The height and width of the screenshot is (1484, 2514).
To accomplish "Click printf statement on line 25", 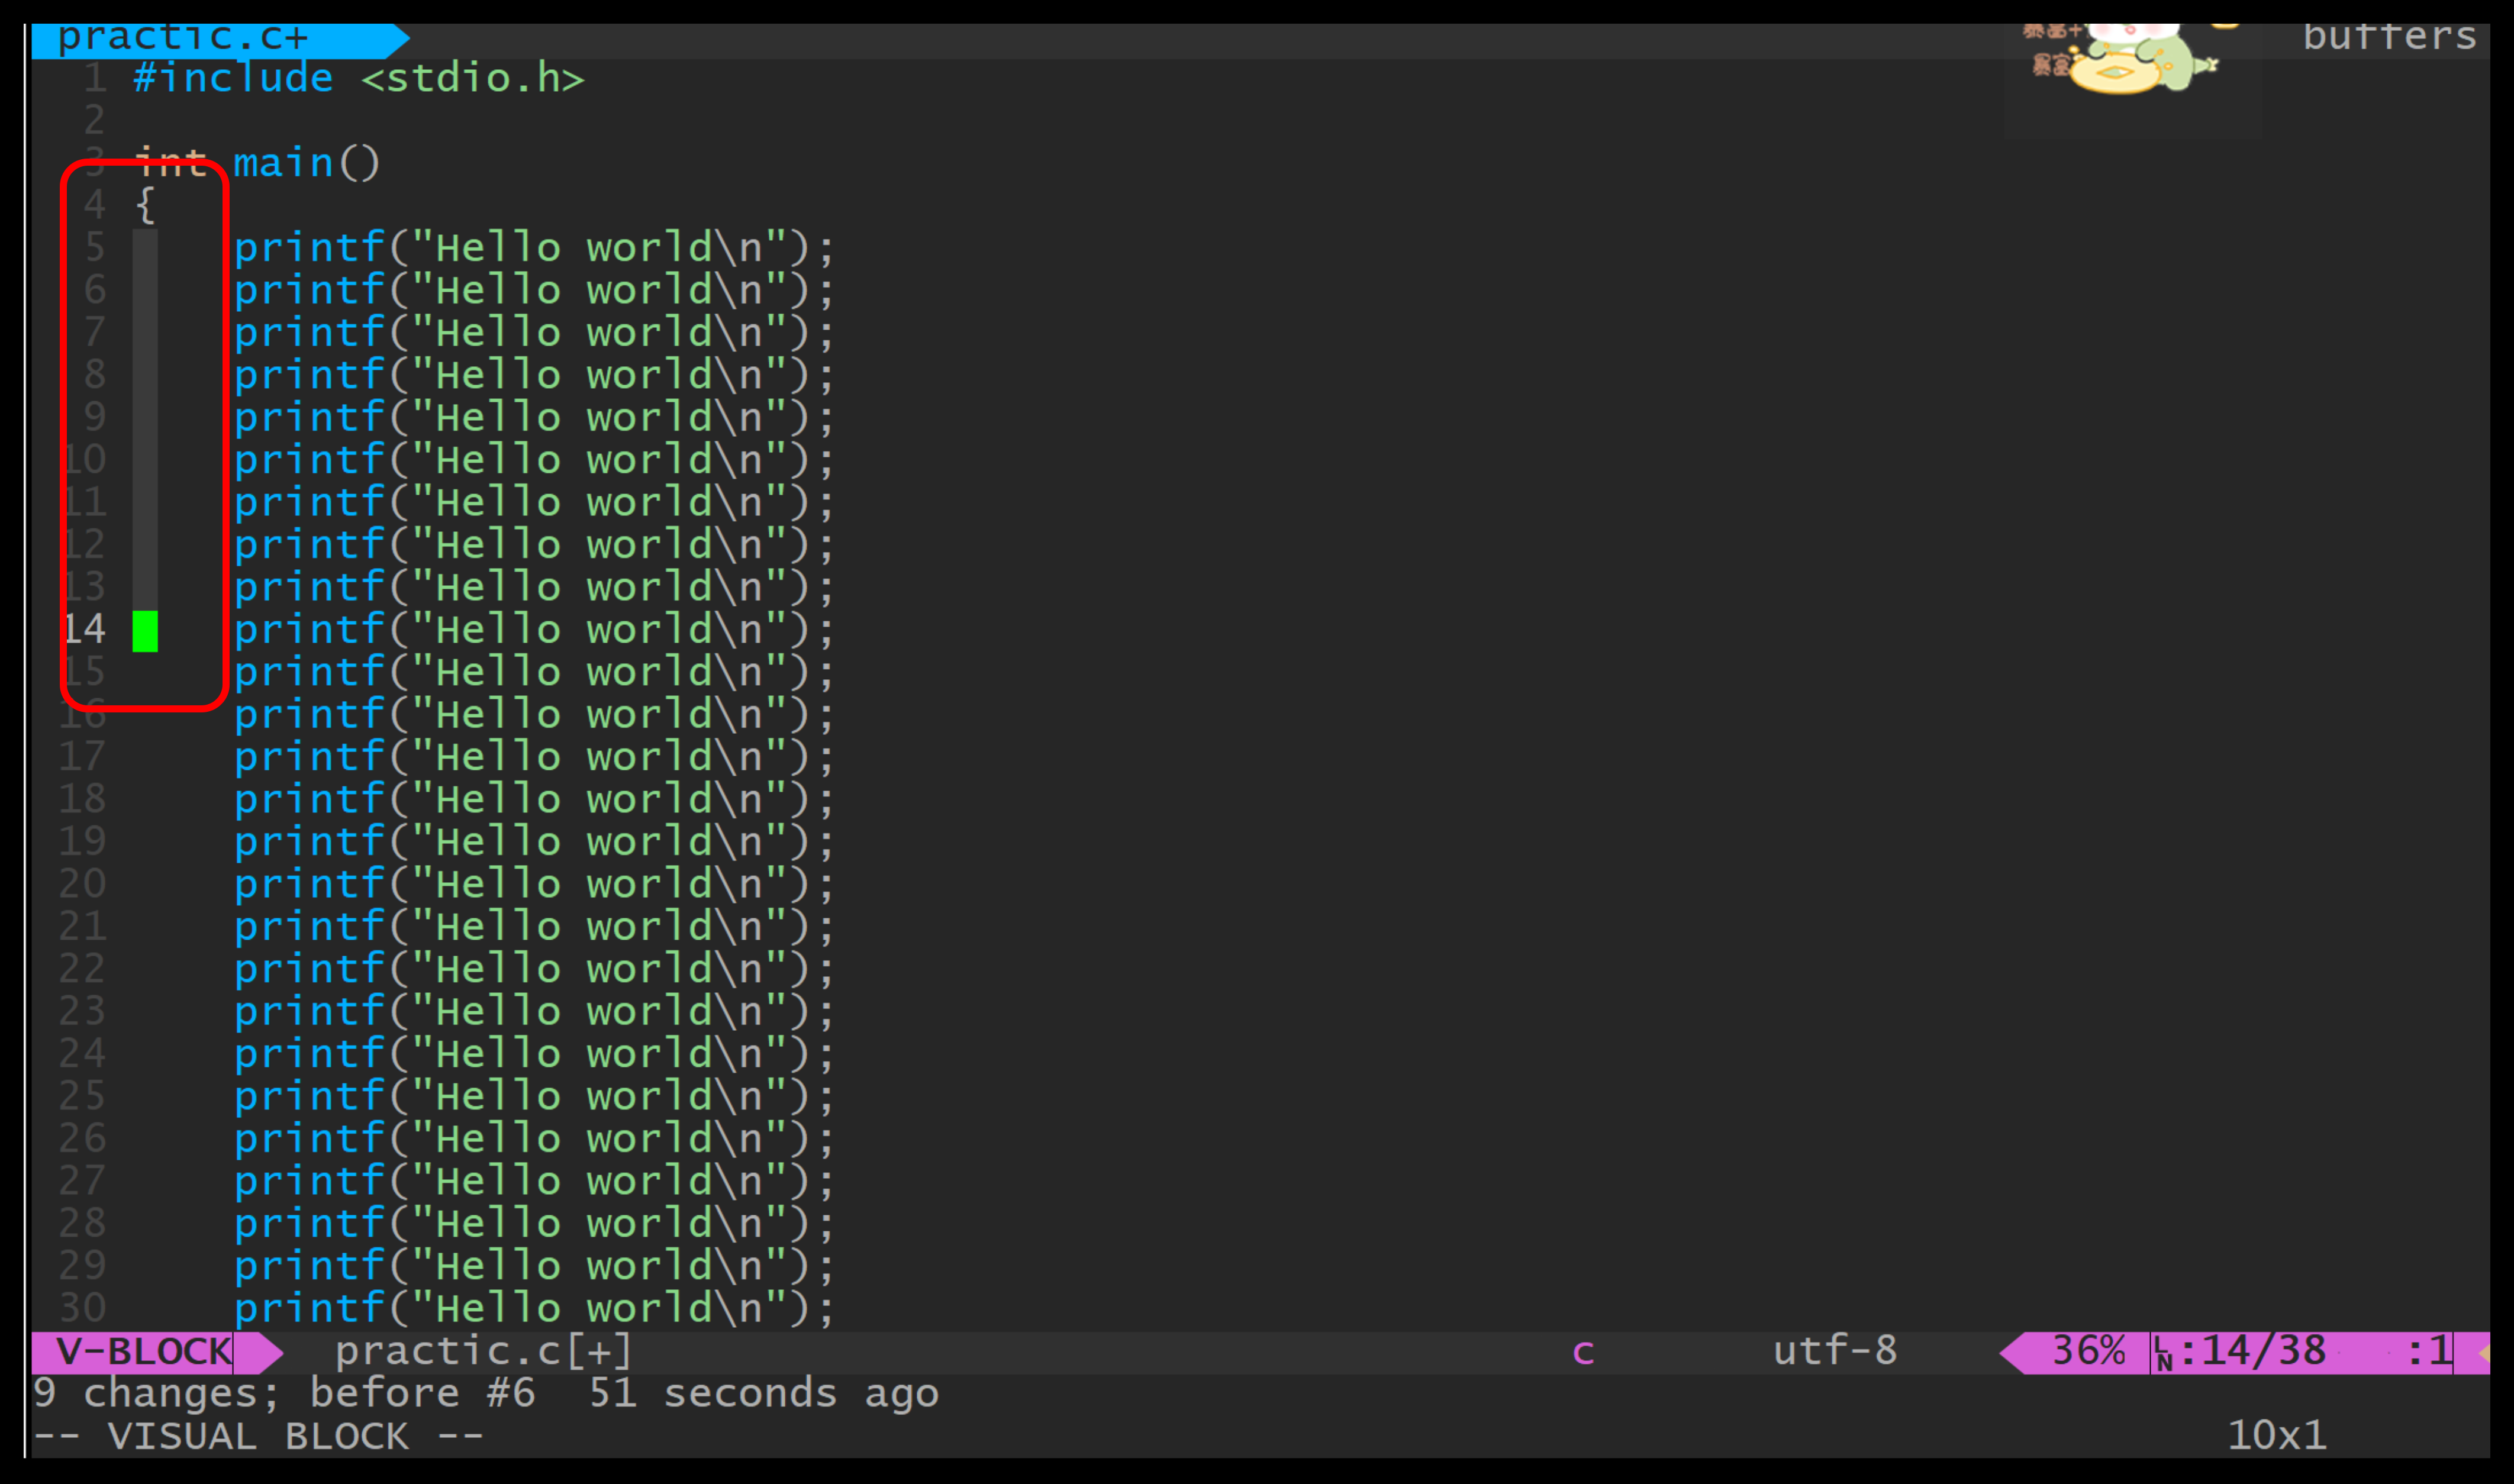I will (534, 1096).
